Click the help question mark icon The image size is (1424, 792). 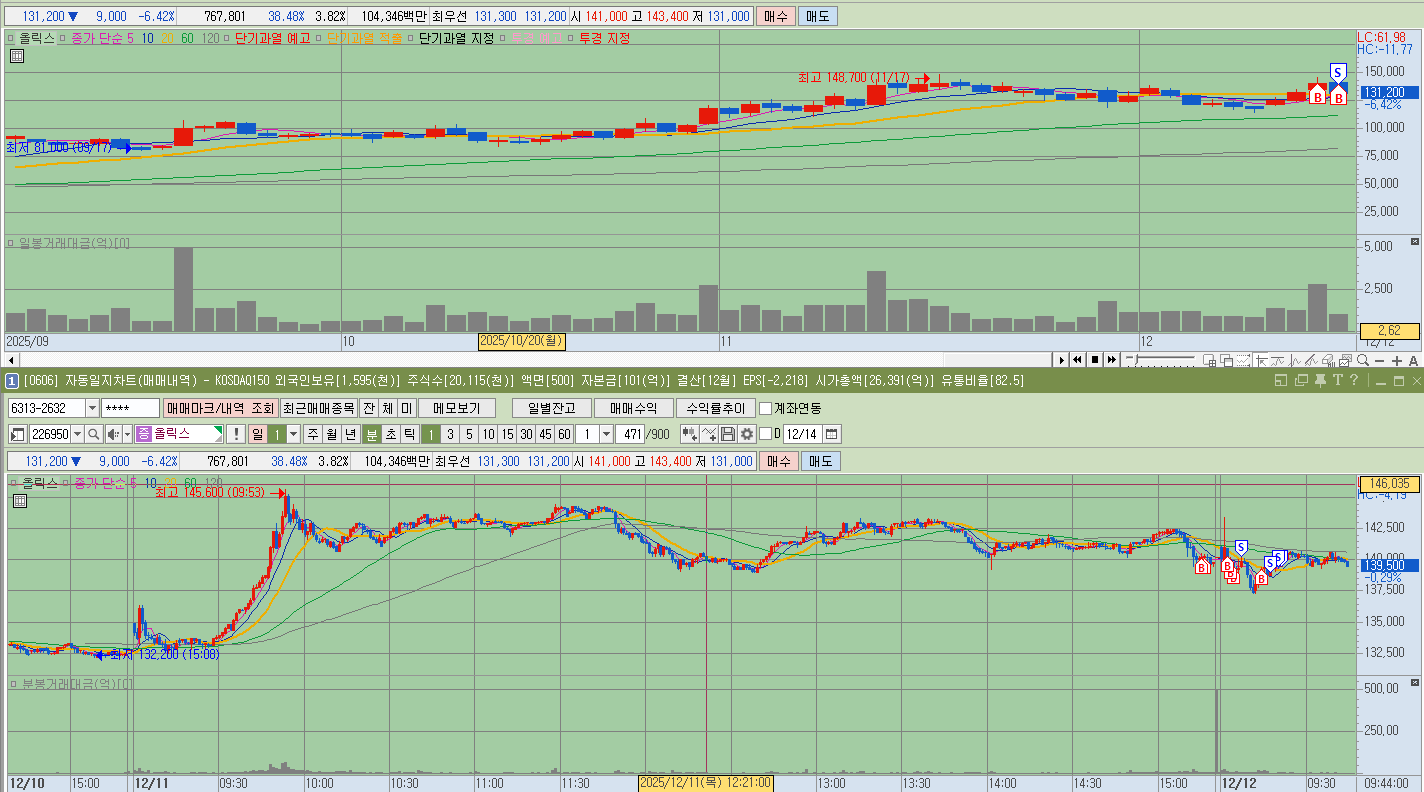[x=1354, y=380]
